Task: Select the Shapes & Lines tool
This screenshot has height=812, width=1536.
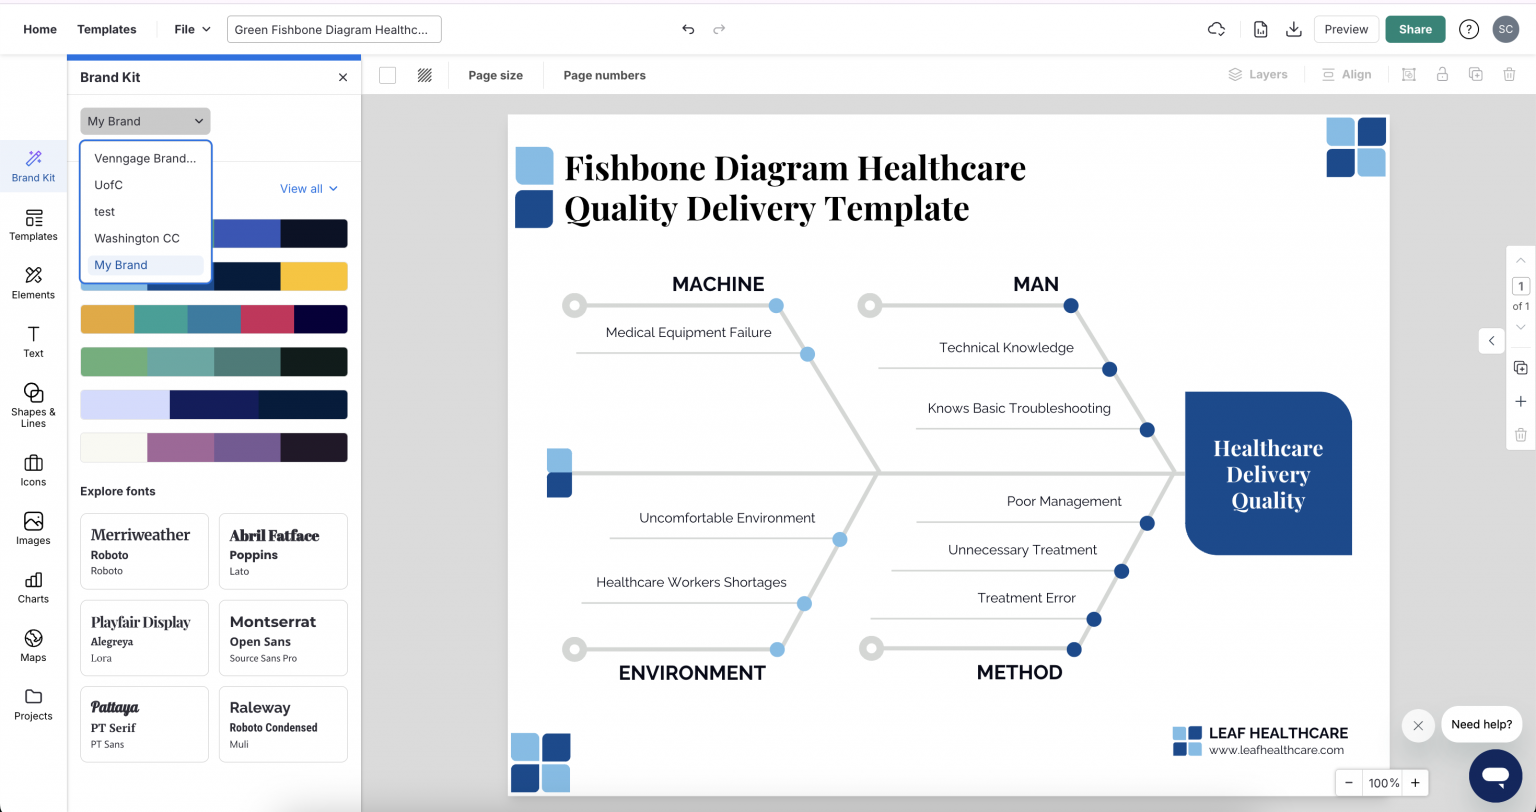Action: (33, 404)
